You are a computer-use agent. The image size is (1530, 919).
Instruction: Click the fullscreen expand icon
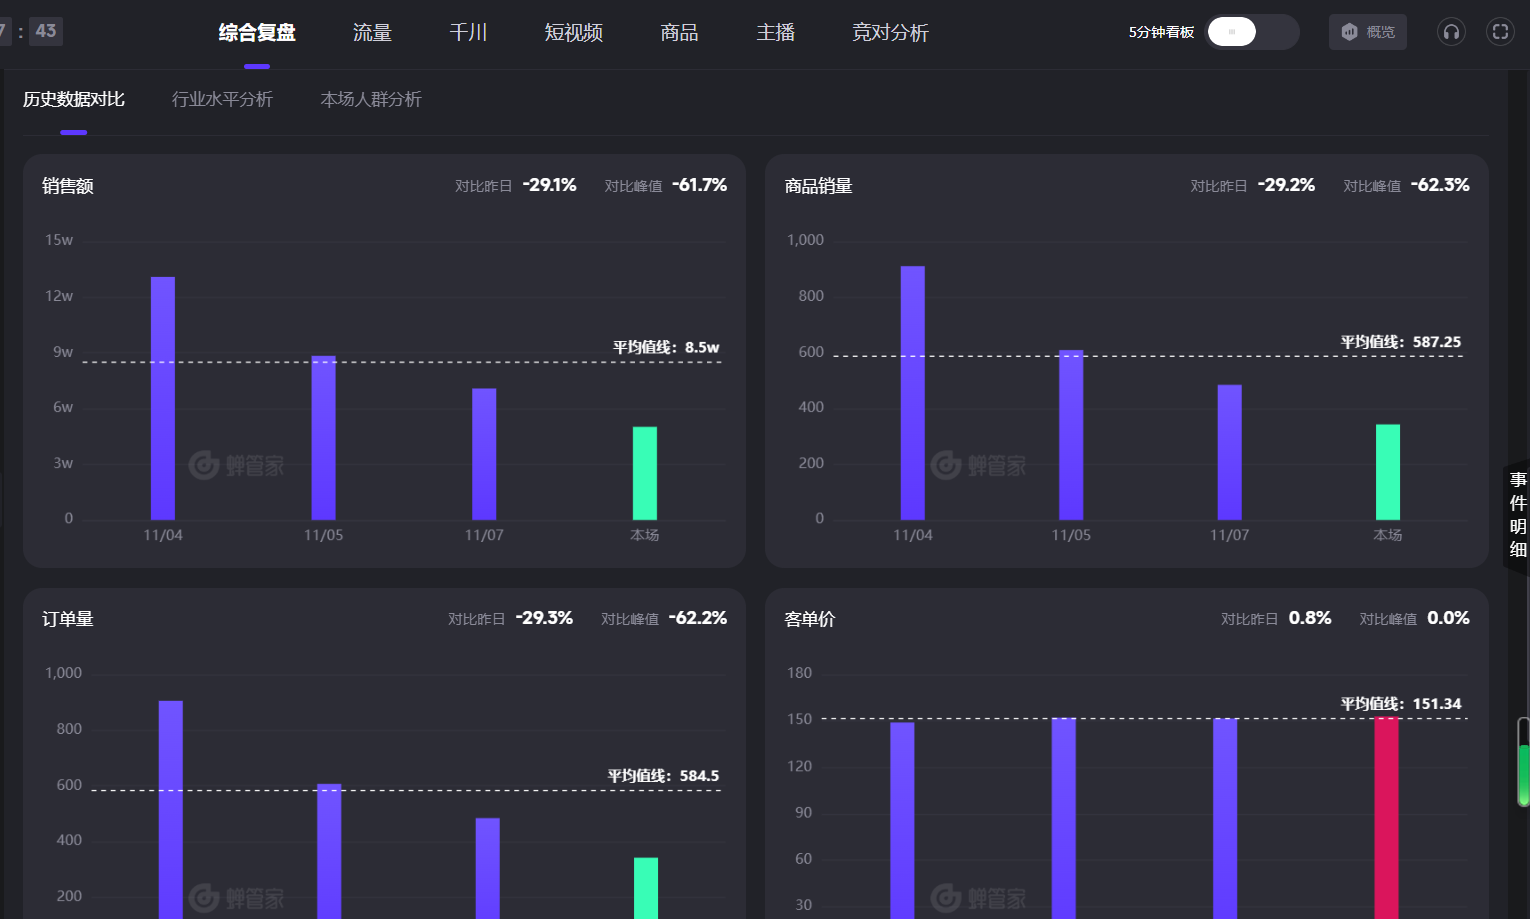click(1500, 32)
